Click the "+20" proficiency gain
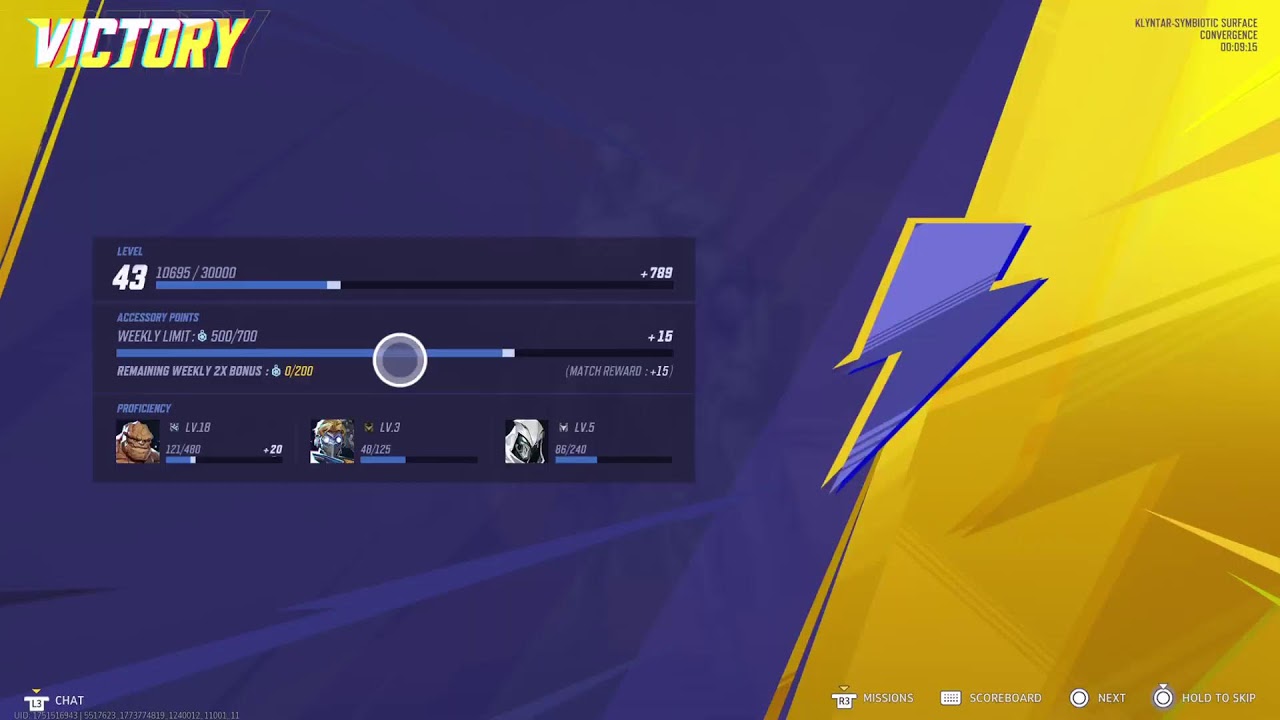 click(x=272, y=450)
